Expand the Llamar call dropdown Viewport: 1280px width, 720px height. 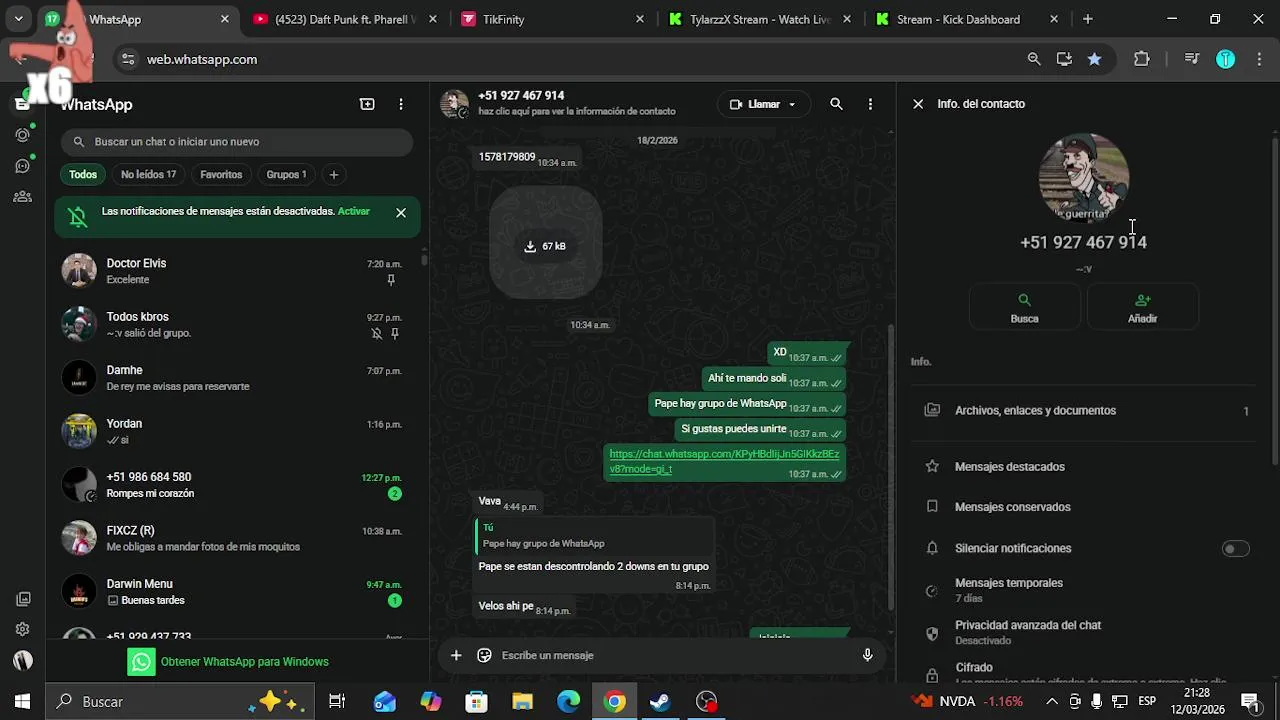pos(792,104)
